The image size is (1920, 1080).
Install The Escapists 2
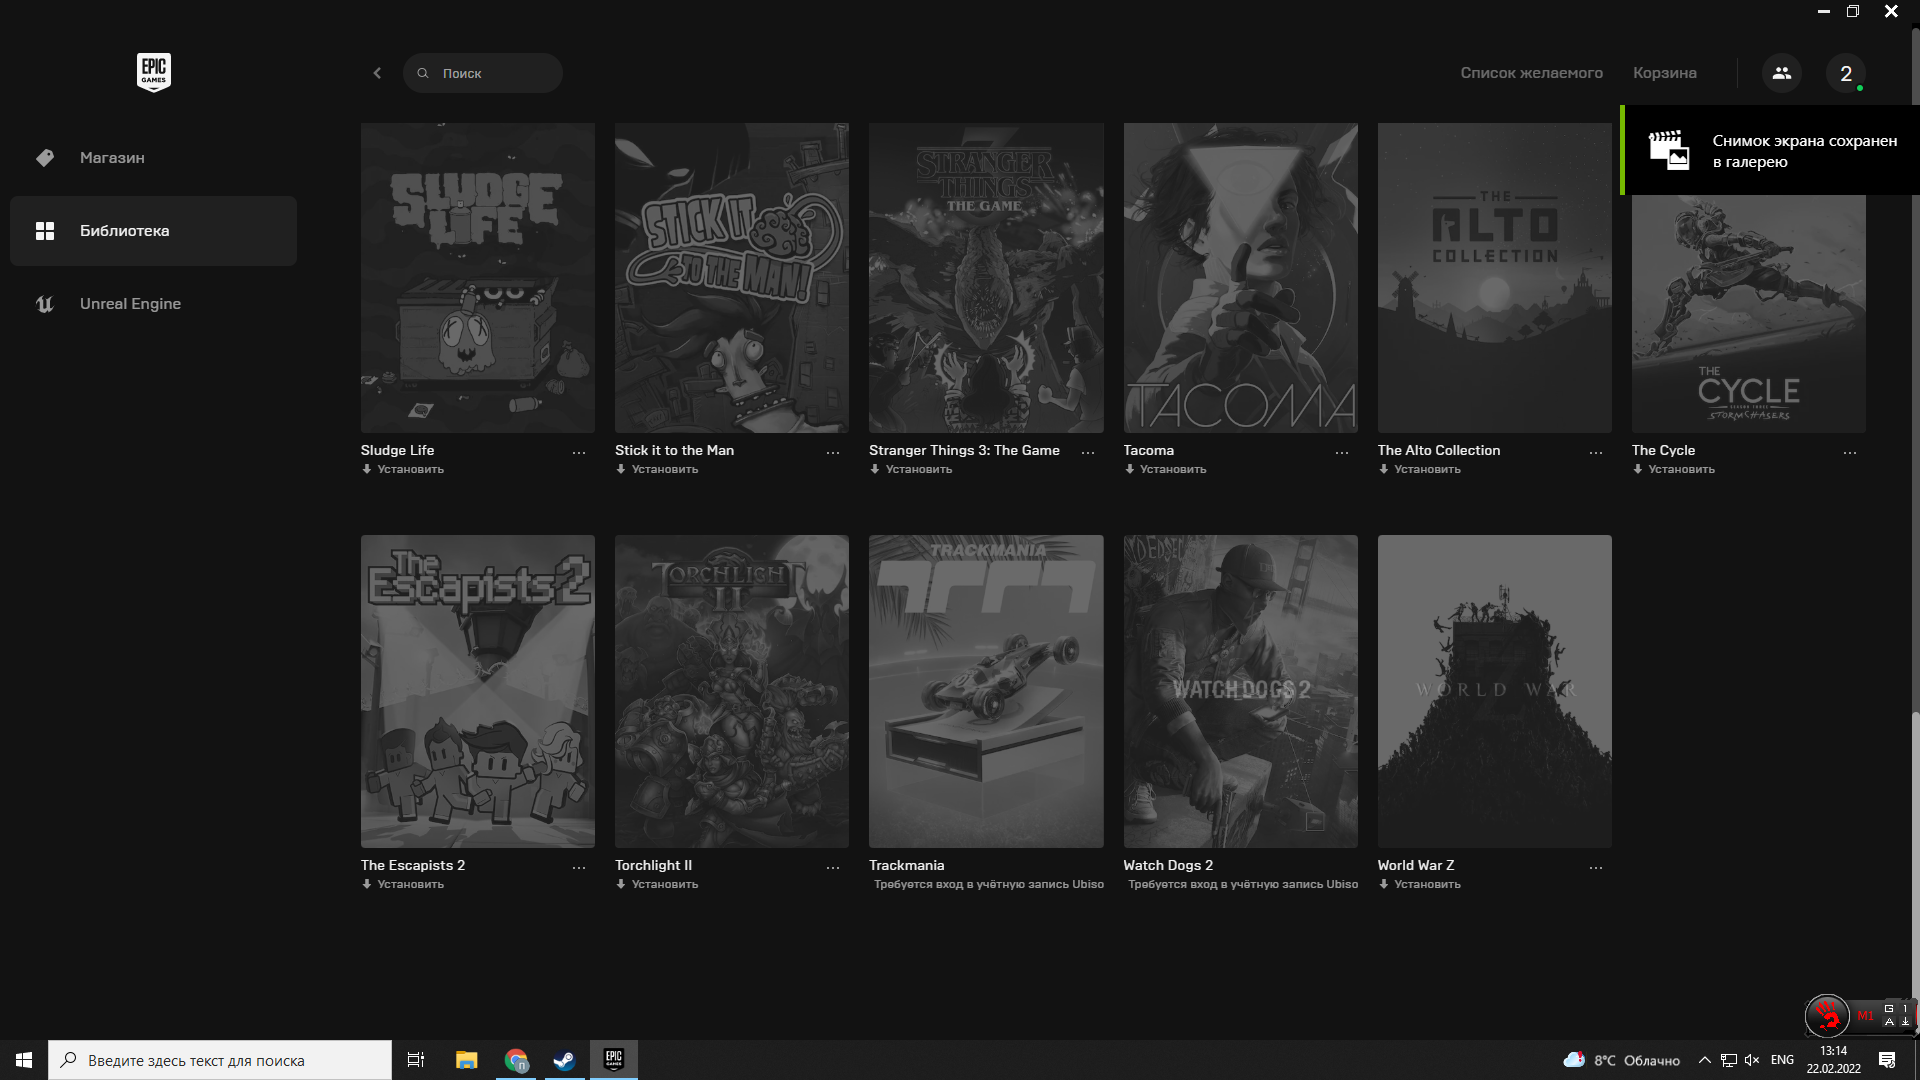click(x=403, y=884)
